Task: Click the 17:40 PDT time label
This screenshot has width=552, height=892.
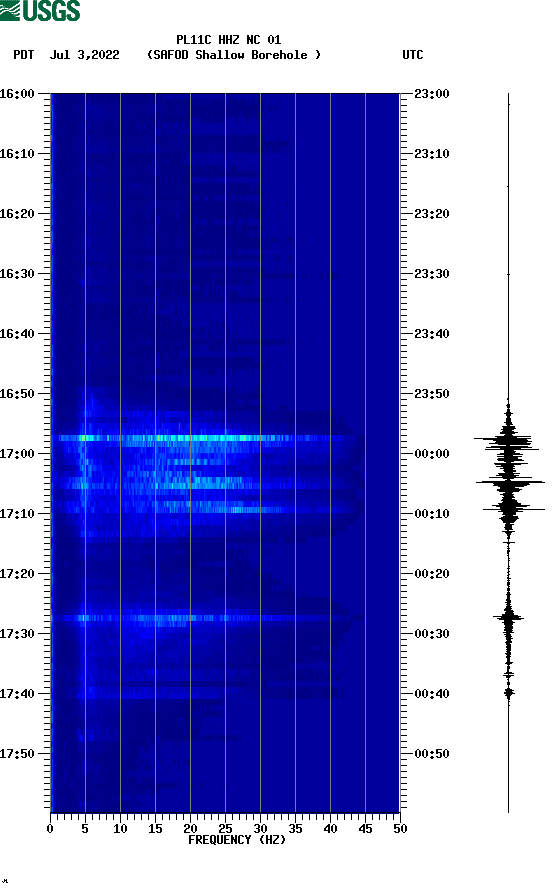Action: point(17,694)
